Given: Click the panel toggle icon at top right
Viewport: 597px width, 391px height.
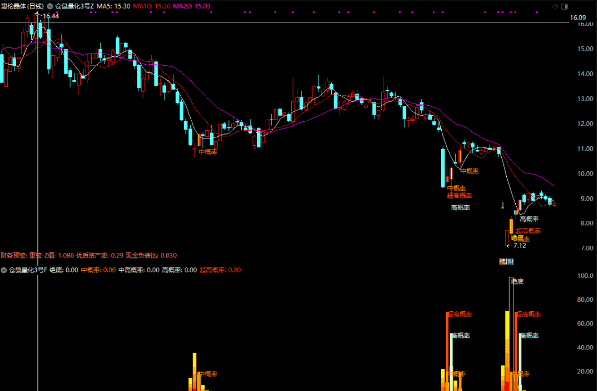Looking at the screenshot, I should pyautogui.click(x=565, y=6).
